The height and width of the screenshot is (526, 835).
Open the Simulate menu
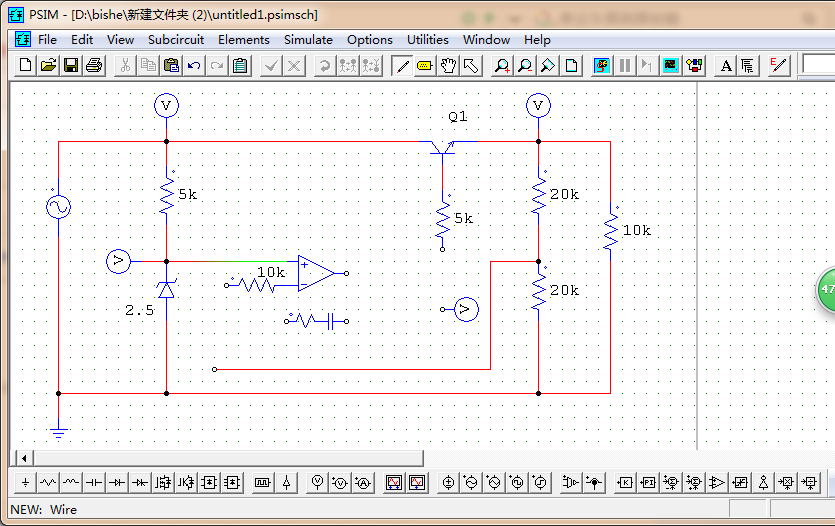tap(308, 40)
